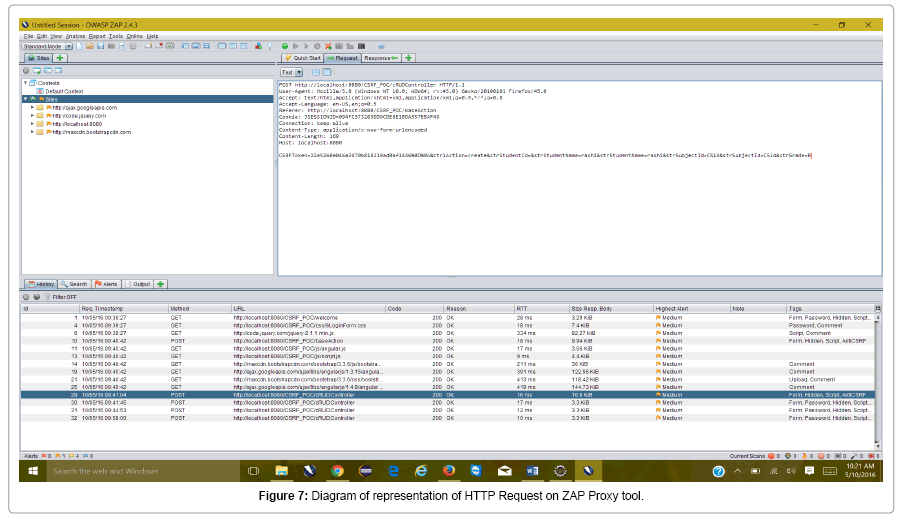Click the green plus beside Output tab
This screenshot has width=906, height=521.
pos(161,284)
